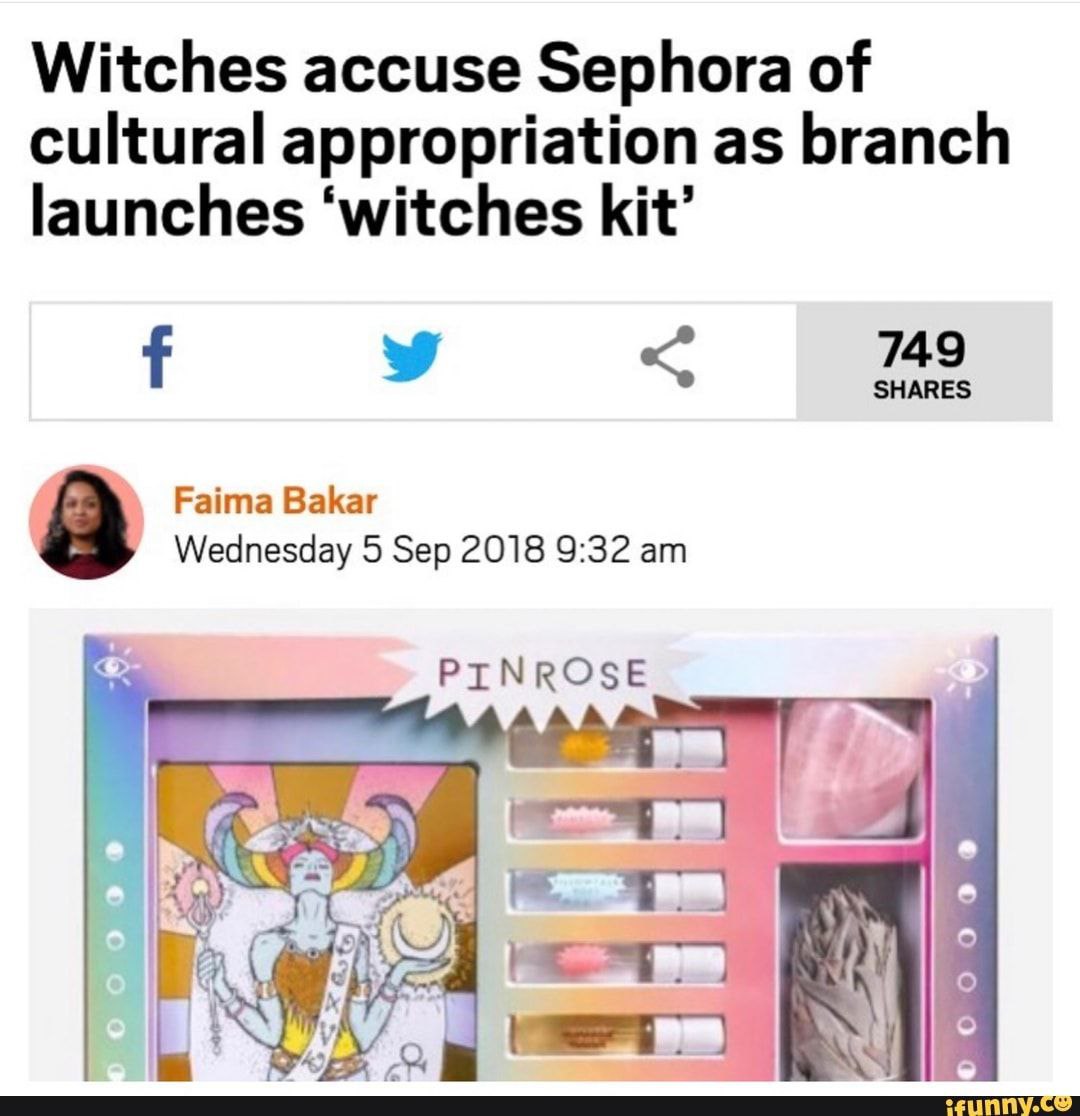The image size is (1080, 1116).
Task: Click the 749 shares counter
Action: [923, 362]
